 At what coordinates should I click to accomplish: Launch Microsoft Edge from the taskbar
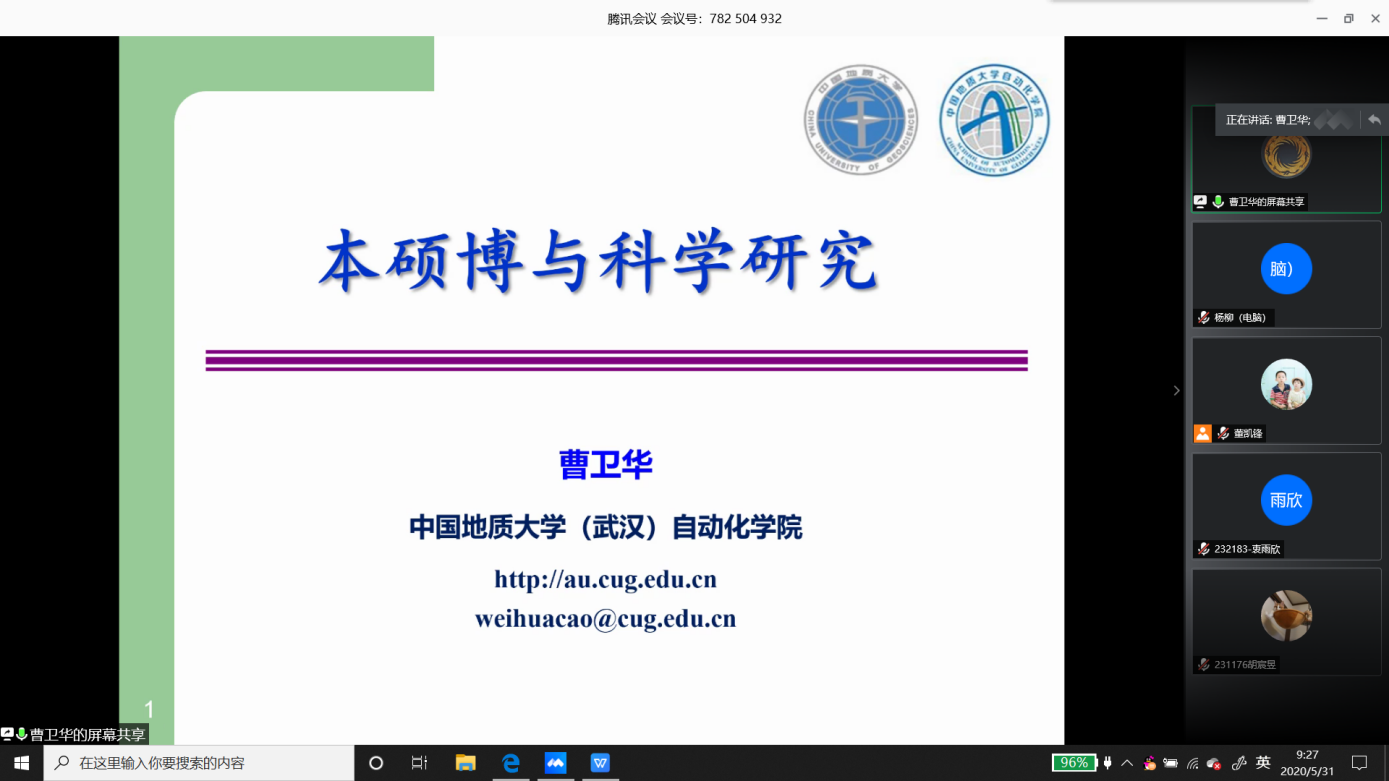[511, 763]
